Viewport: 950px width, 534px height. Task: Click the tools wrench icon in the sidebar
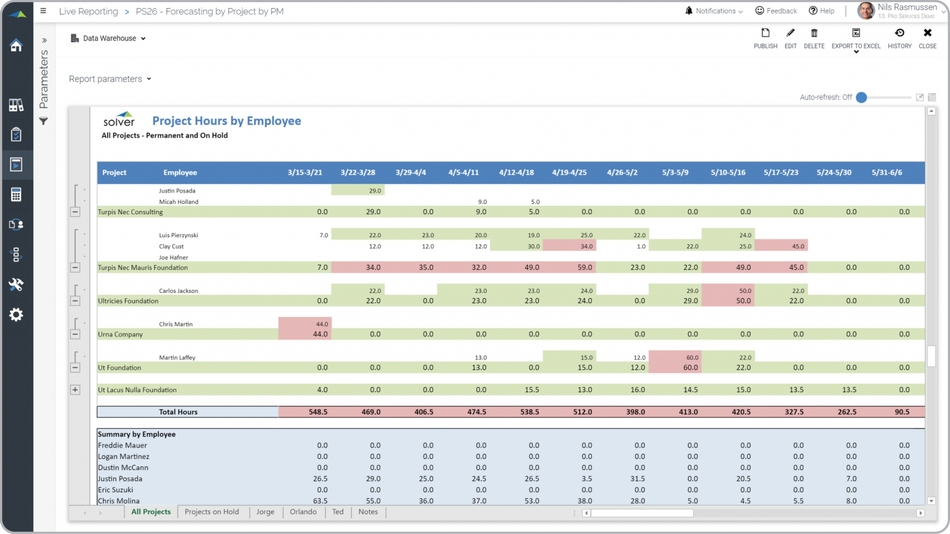coord(16,285)
